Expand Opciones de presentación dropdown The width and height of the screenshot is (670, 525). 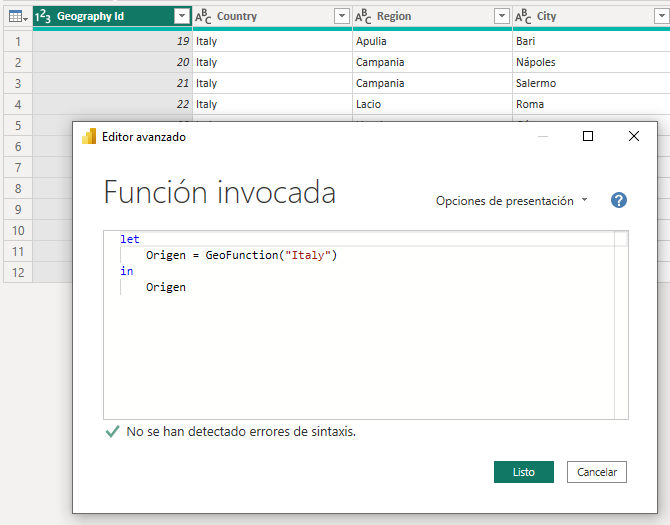(x=511, y=201)
